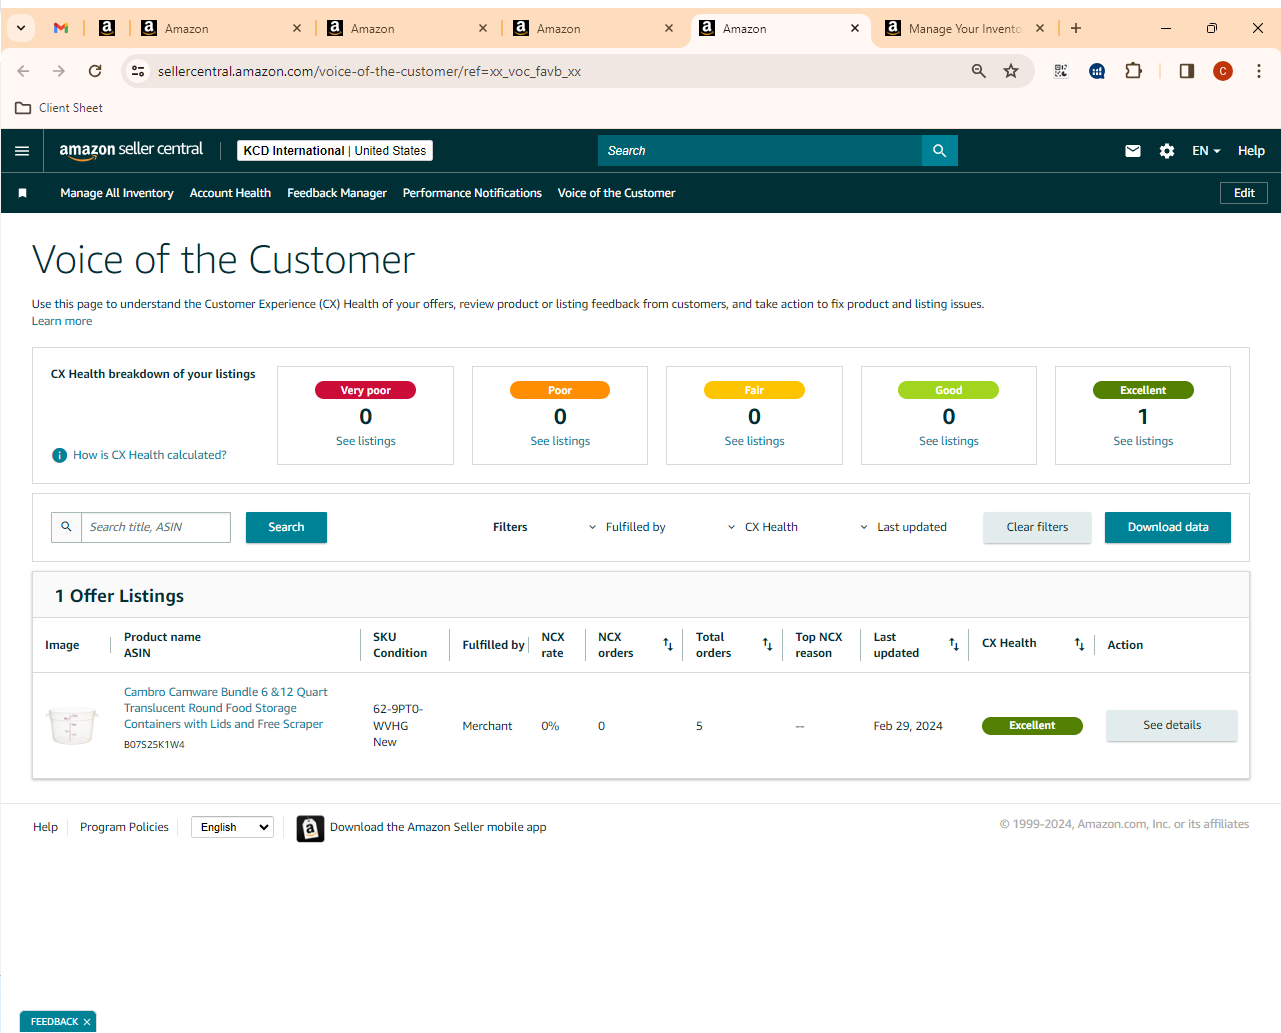Go back to the previous page

23,71
